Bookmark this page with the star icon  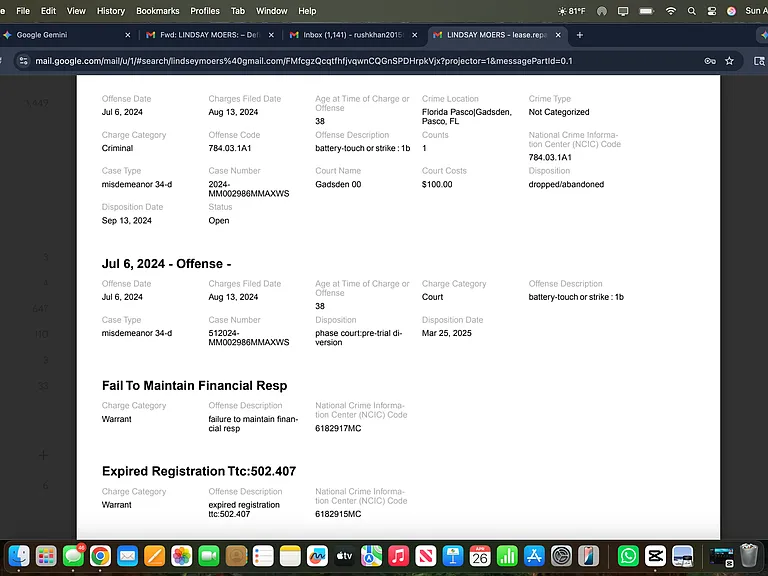pos(729,61)
